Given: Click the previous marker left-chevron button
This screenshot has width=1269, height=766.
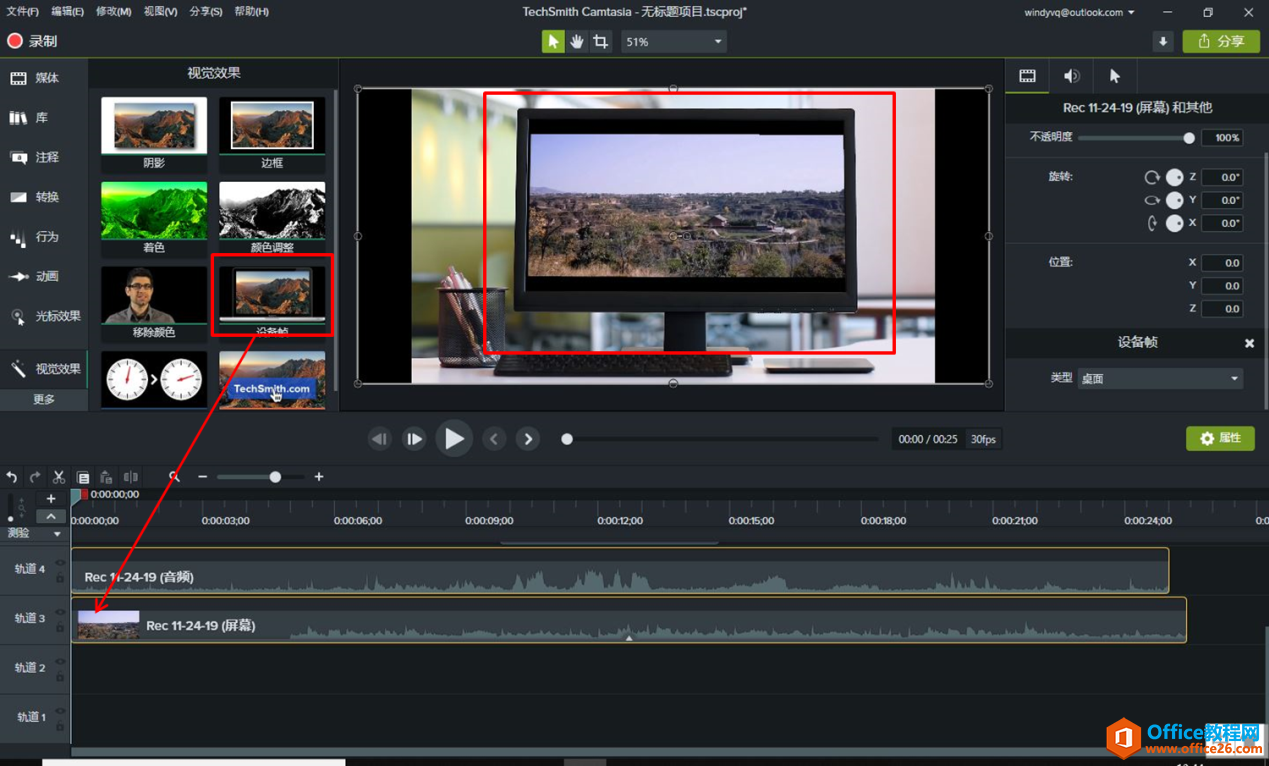Looking at the screenshot, I should [x=494, y=439].
